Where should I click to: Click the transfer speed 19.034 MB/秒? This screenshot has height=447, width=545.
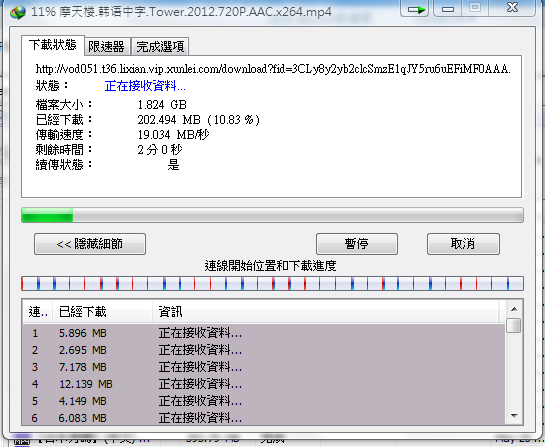[173, 135]
